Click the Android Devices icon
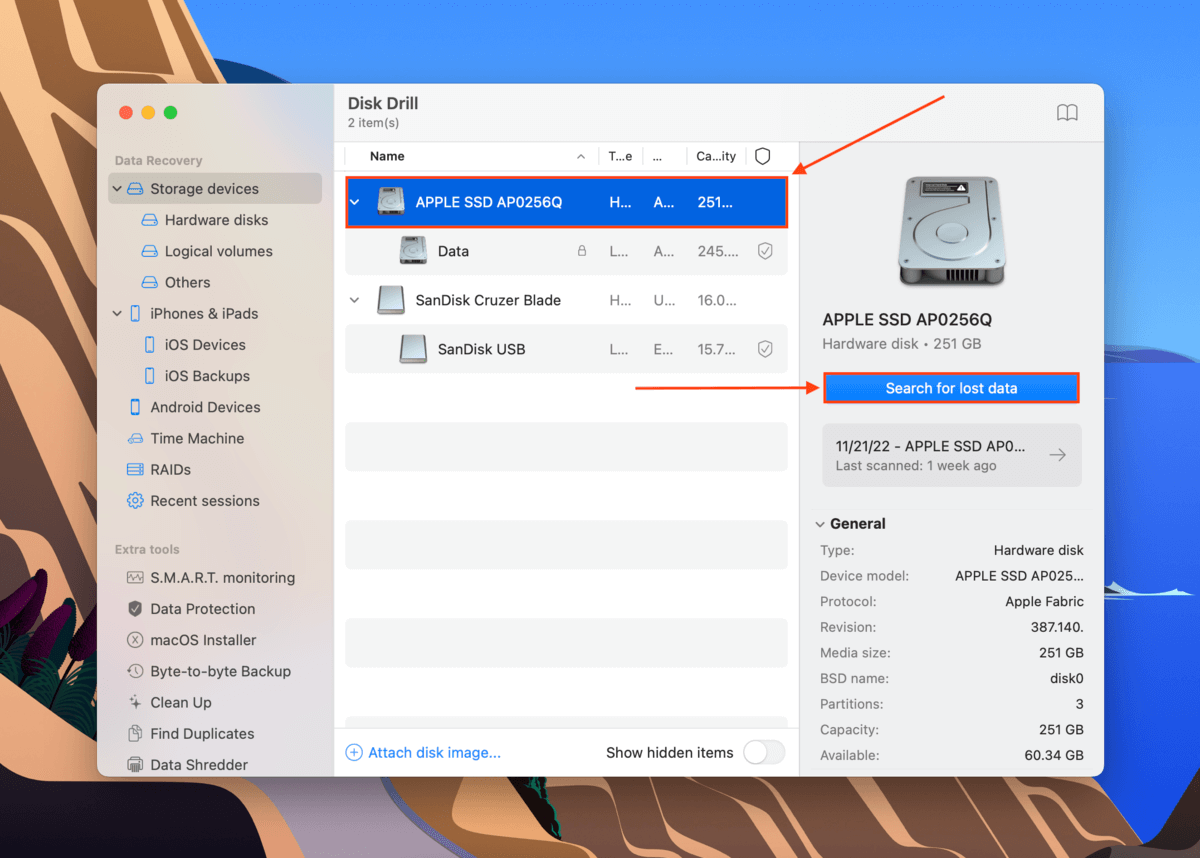The height and width of the screenshot is (858, 1200). pos(135,407)
